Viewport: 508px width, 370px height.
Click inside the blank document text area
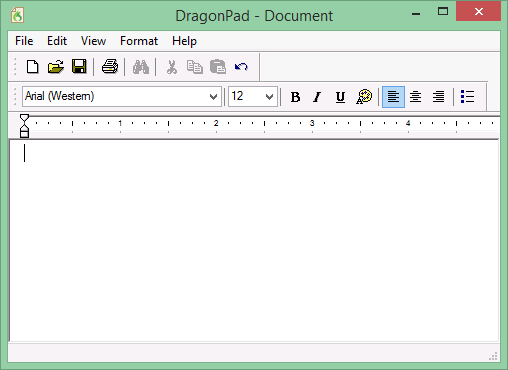pyautogui.click(x=254, y=241)
